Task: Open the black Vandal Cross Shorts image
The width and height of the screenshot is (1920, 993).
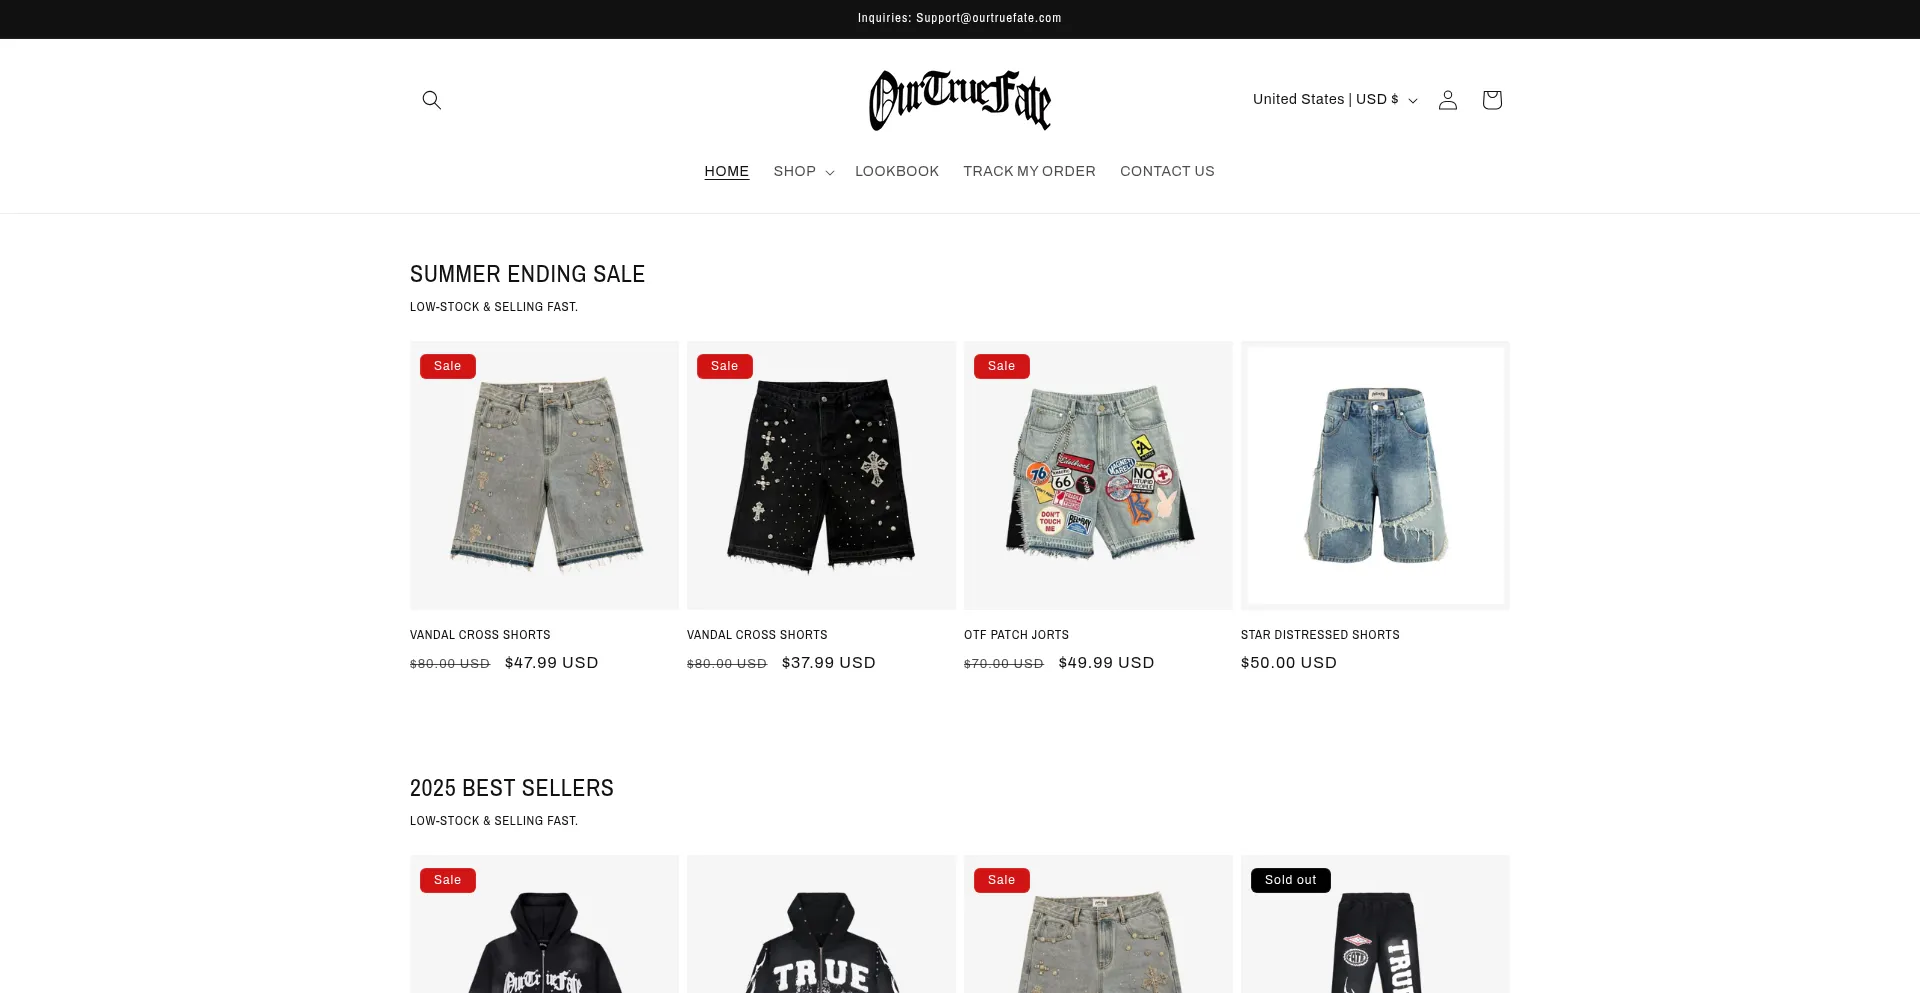Action: point(821,475)
